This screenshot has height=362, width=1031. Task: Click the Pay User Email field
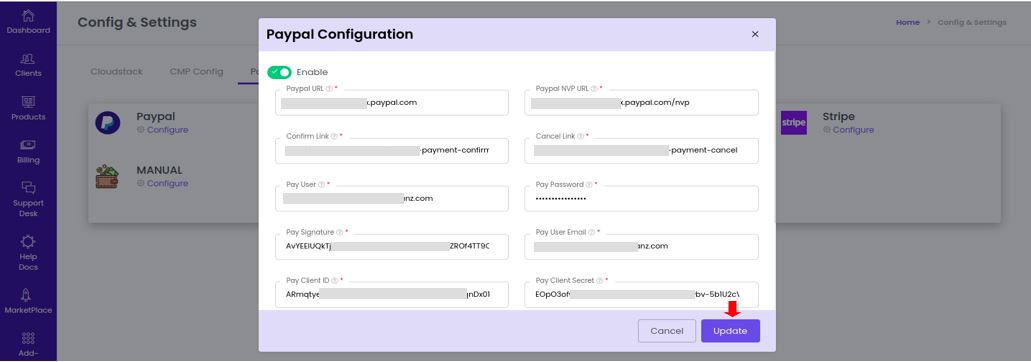click(641, 246)
